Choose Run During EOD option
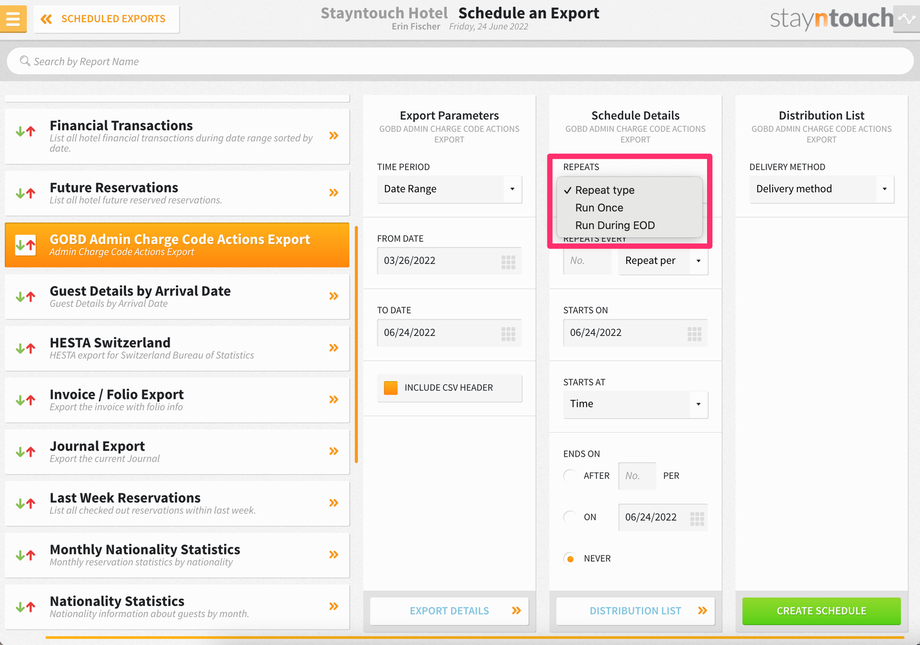Screen dimensions: 920x645 click(630, 225)
